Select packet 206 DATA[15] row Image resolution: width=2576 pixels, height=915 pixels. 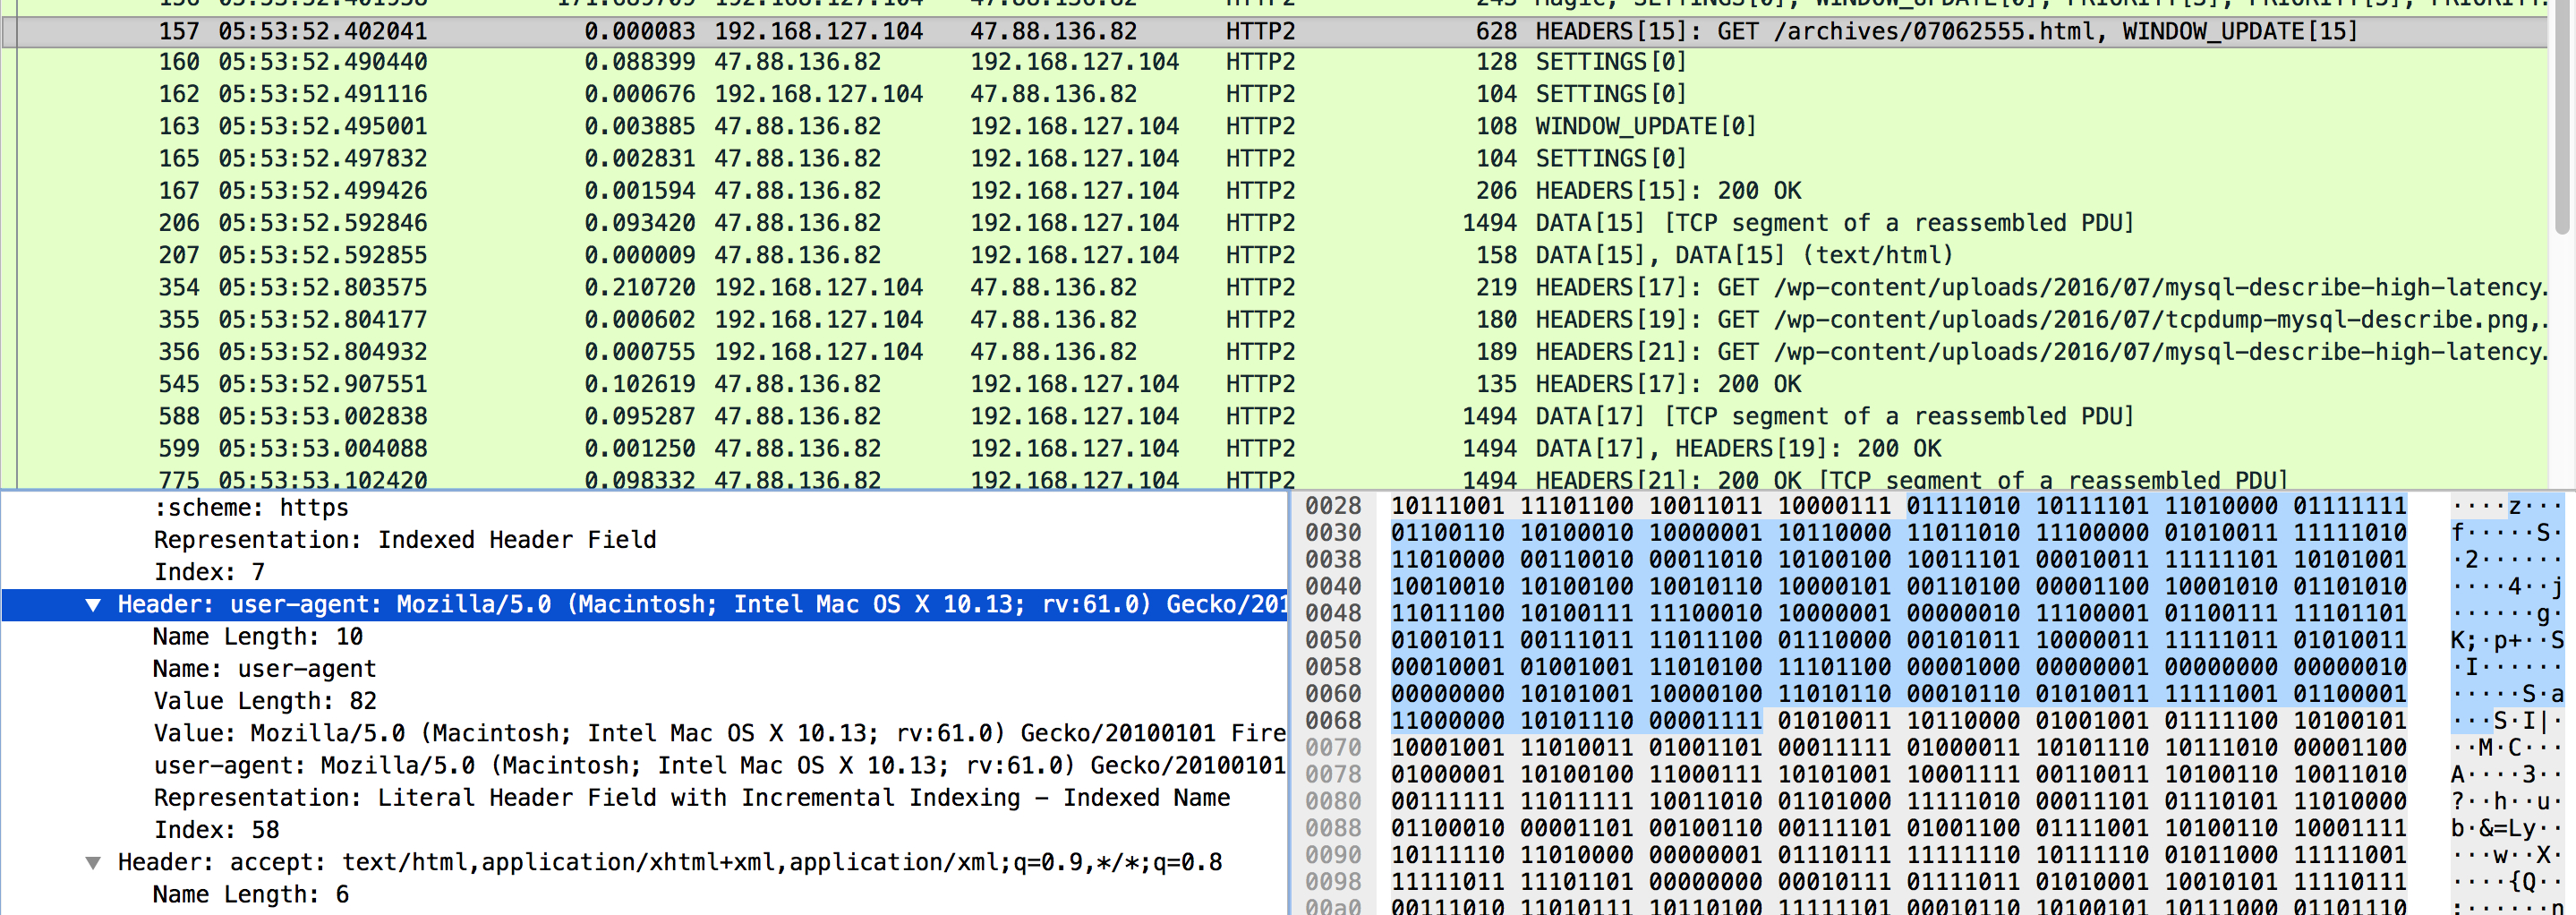[1274, 223]
